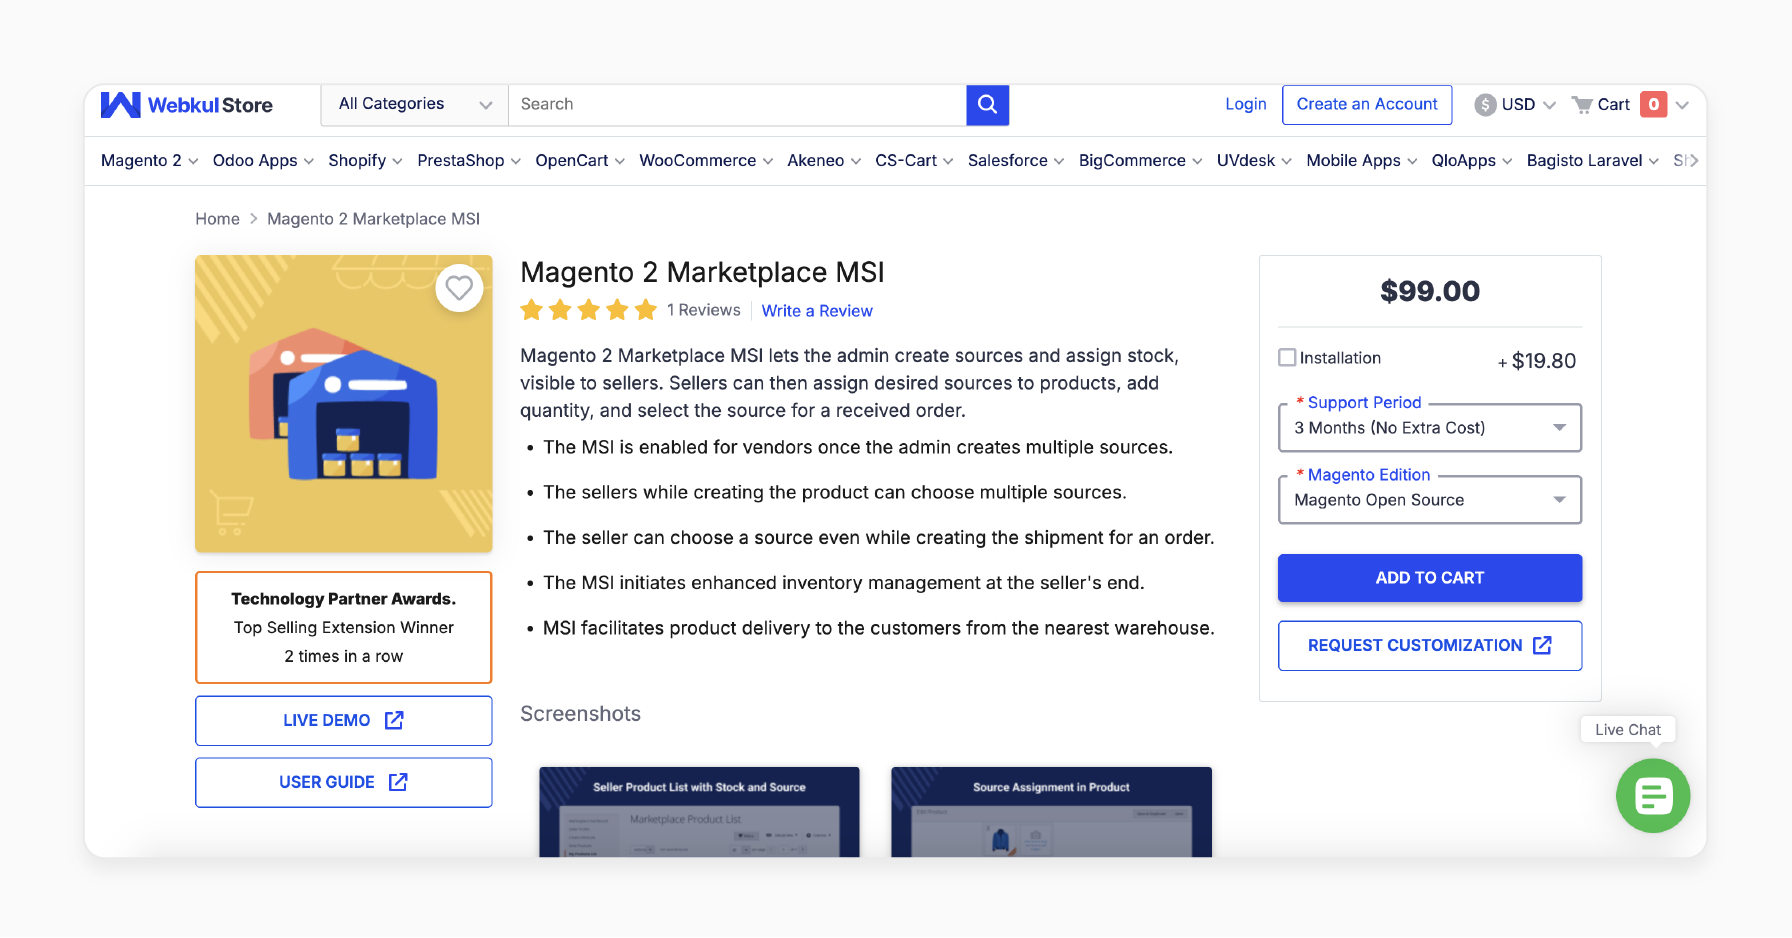Click the Live Chat label

(x=1627, y=730)
